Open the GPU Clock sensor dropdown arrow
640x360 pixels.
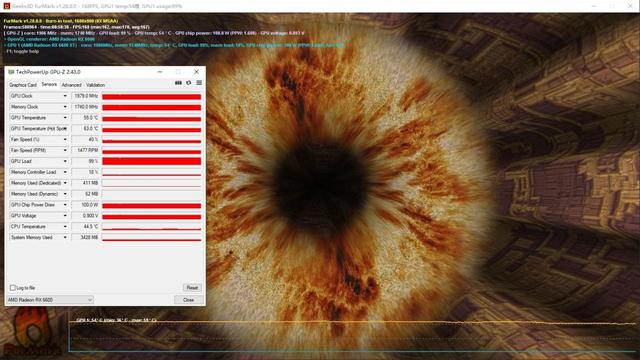click(65, 96)
